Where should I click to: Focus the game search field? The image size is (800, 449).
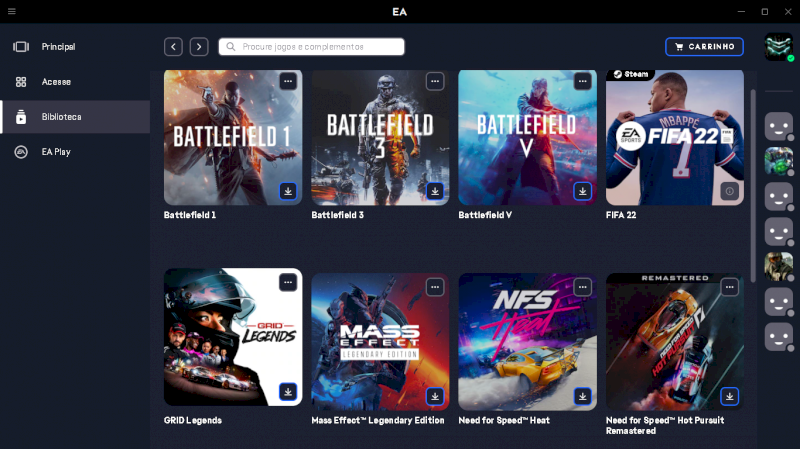(312, 47)
